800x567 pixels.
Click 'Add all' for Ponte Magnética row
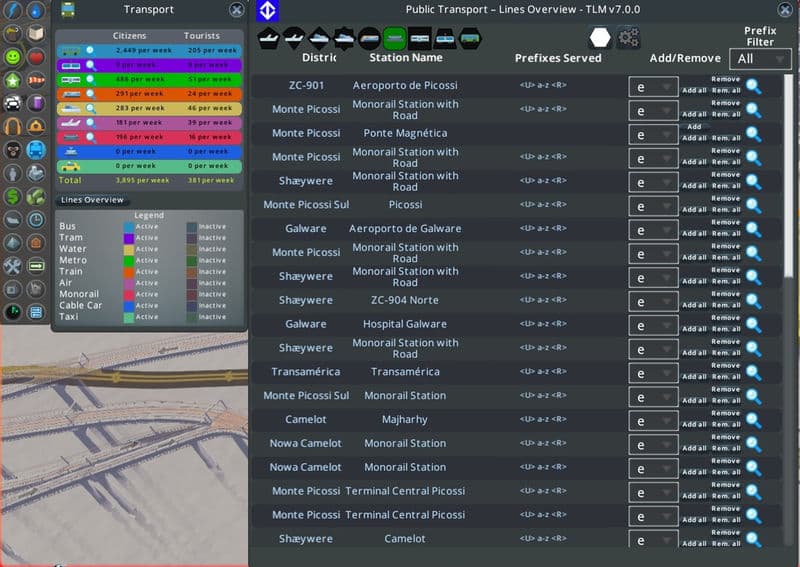point(694,137)
